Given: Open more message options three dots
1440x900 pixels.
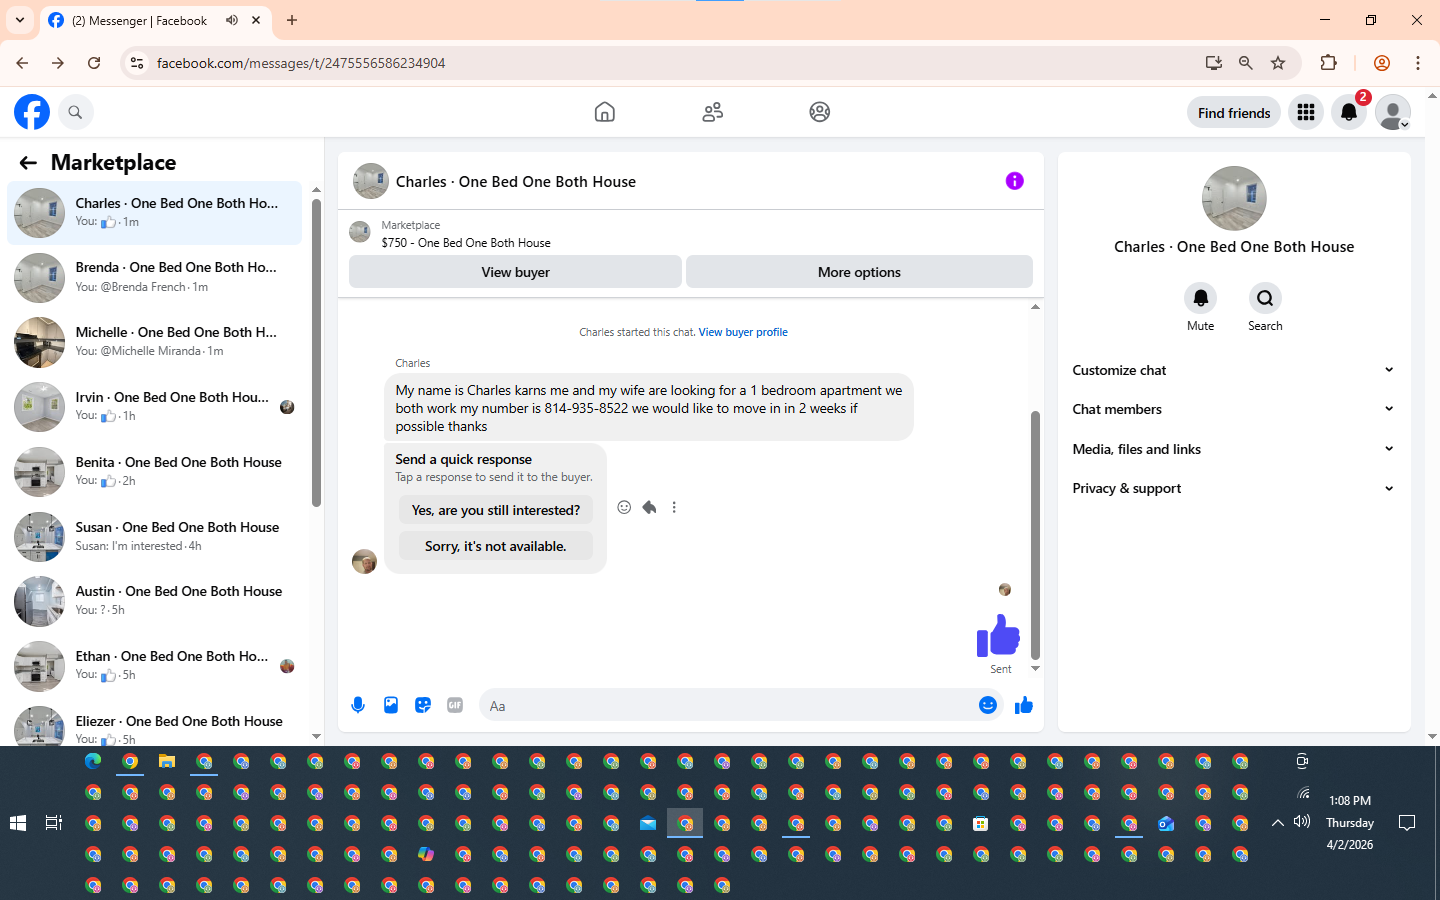Looking at the screenshot, I should (674, 508).
